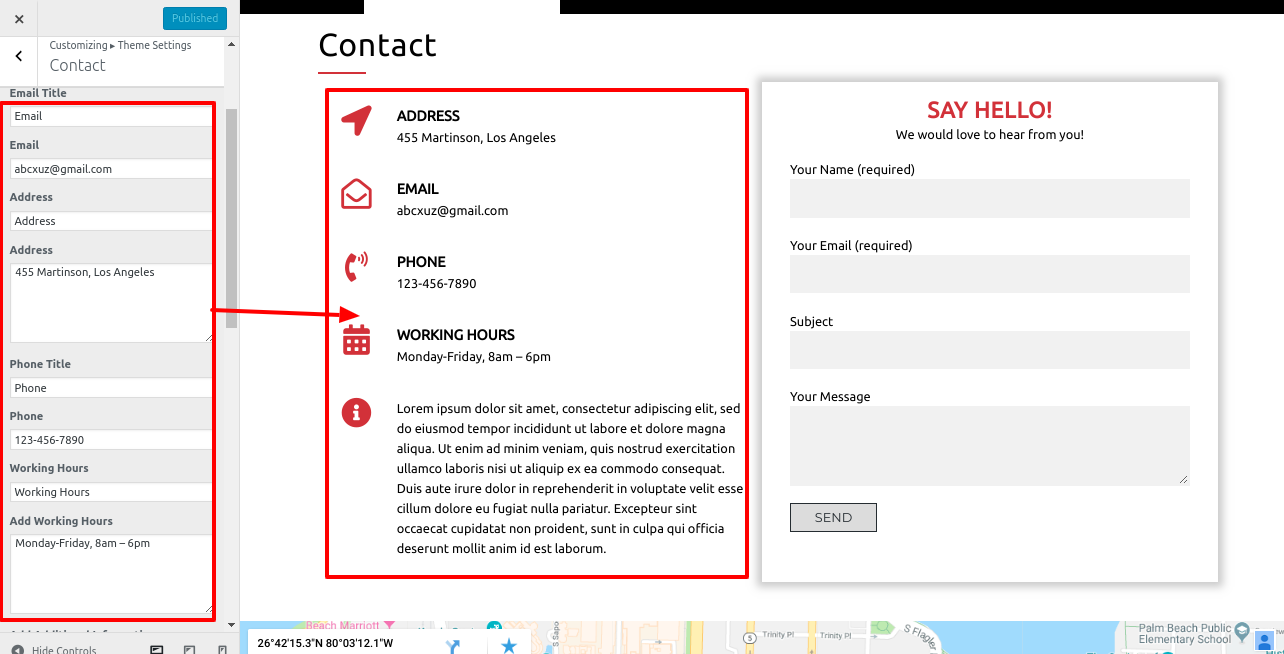Switch to mobile preview device icon

[x=222, y=649]
